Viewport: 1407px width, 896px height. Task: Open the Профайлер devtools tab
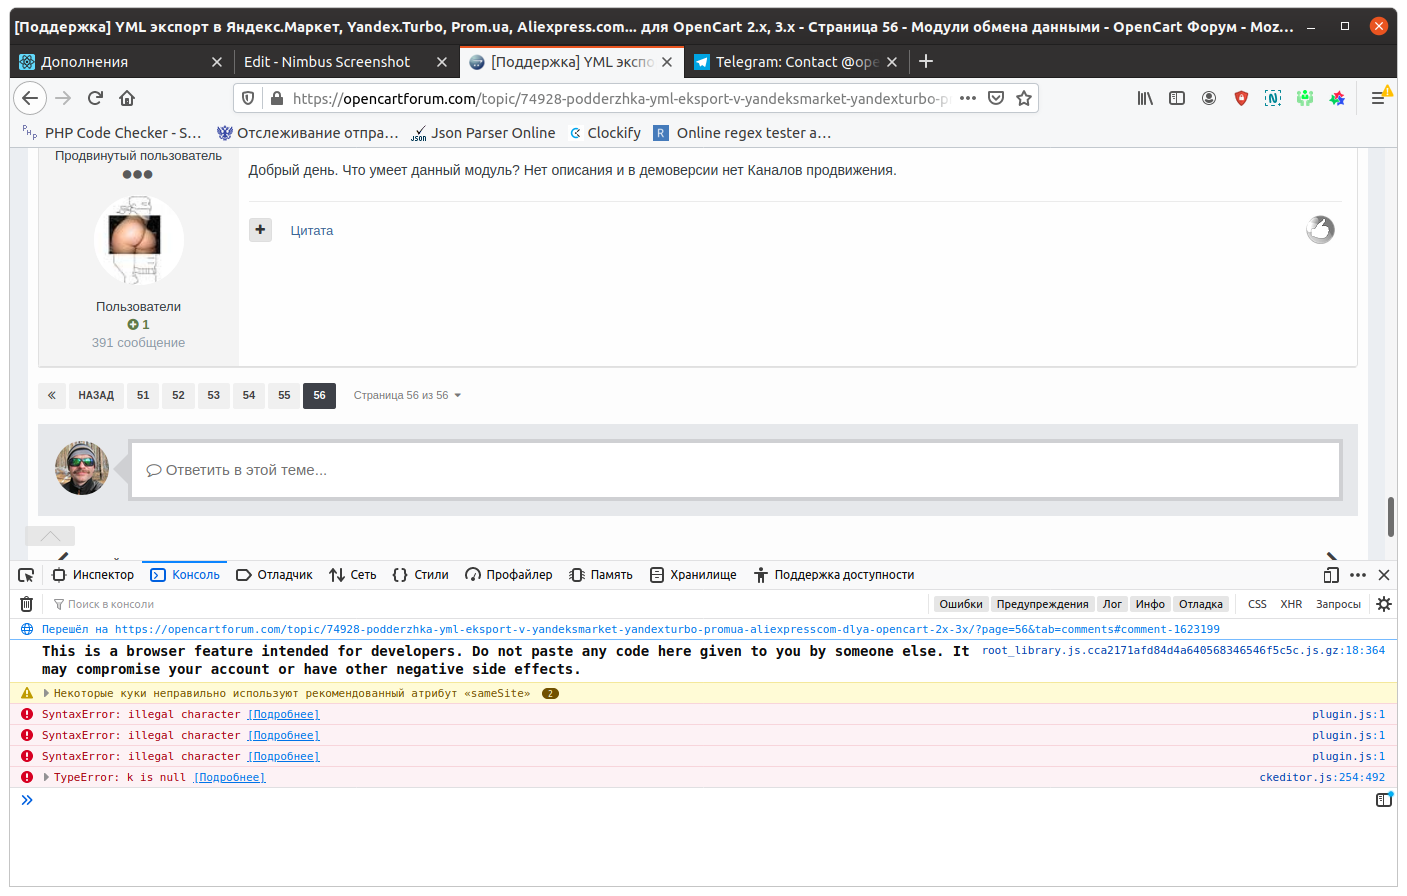(x=509, y=575)
